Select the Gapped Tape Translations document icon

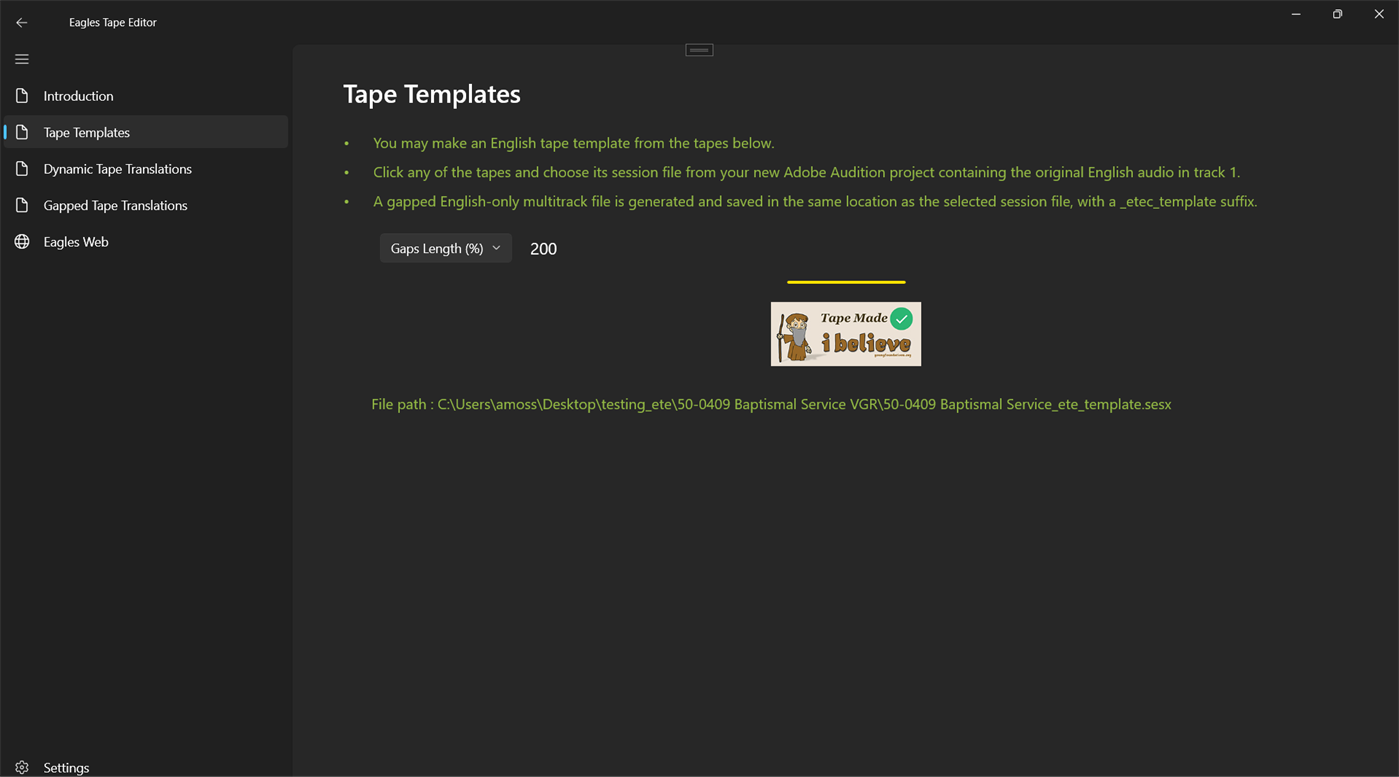point(21,205)
